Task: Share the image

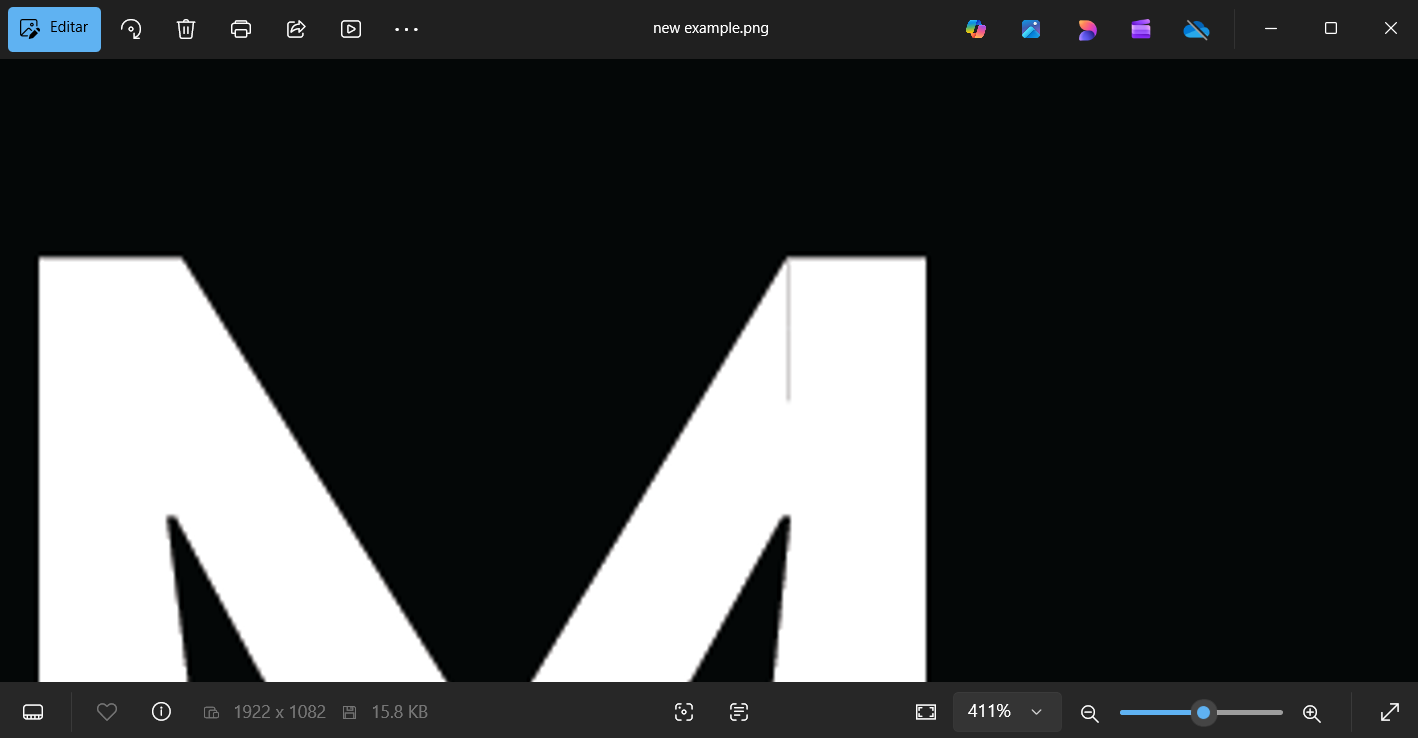Action: pos(296,29)
